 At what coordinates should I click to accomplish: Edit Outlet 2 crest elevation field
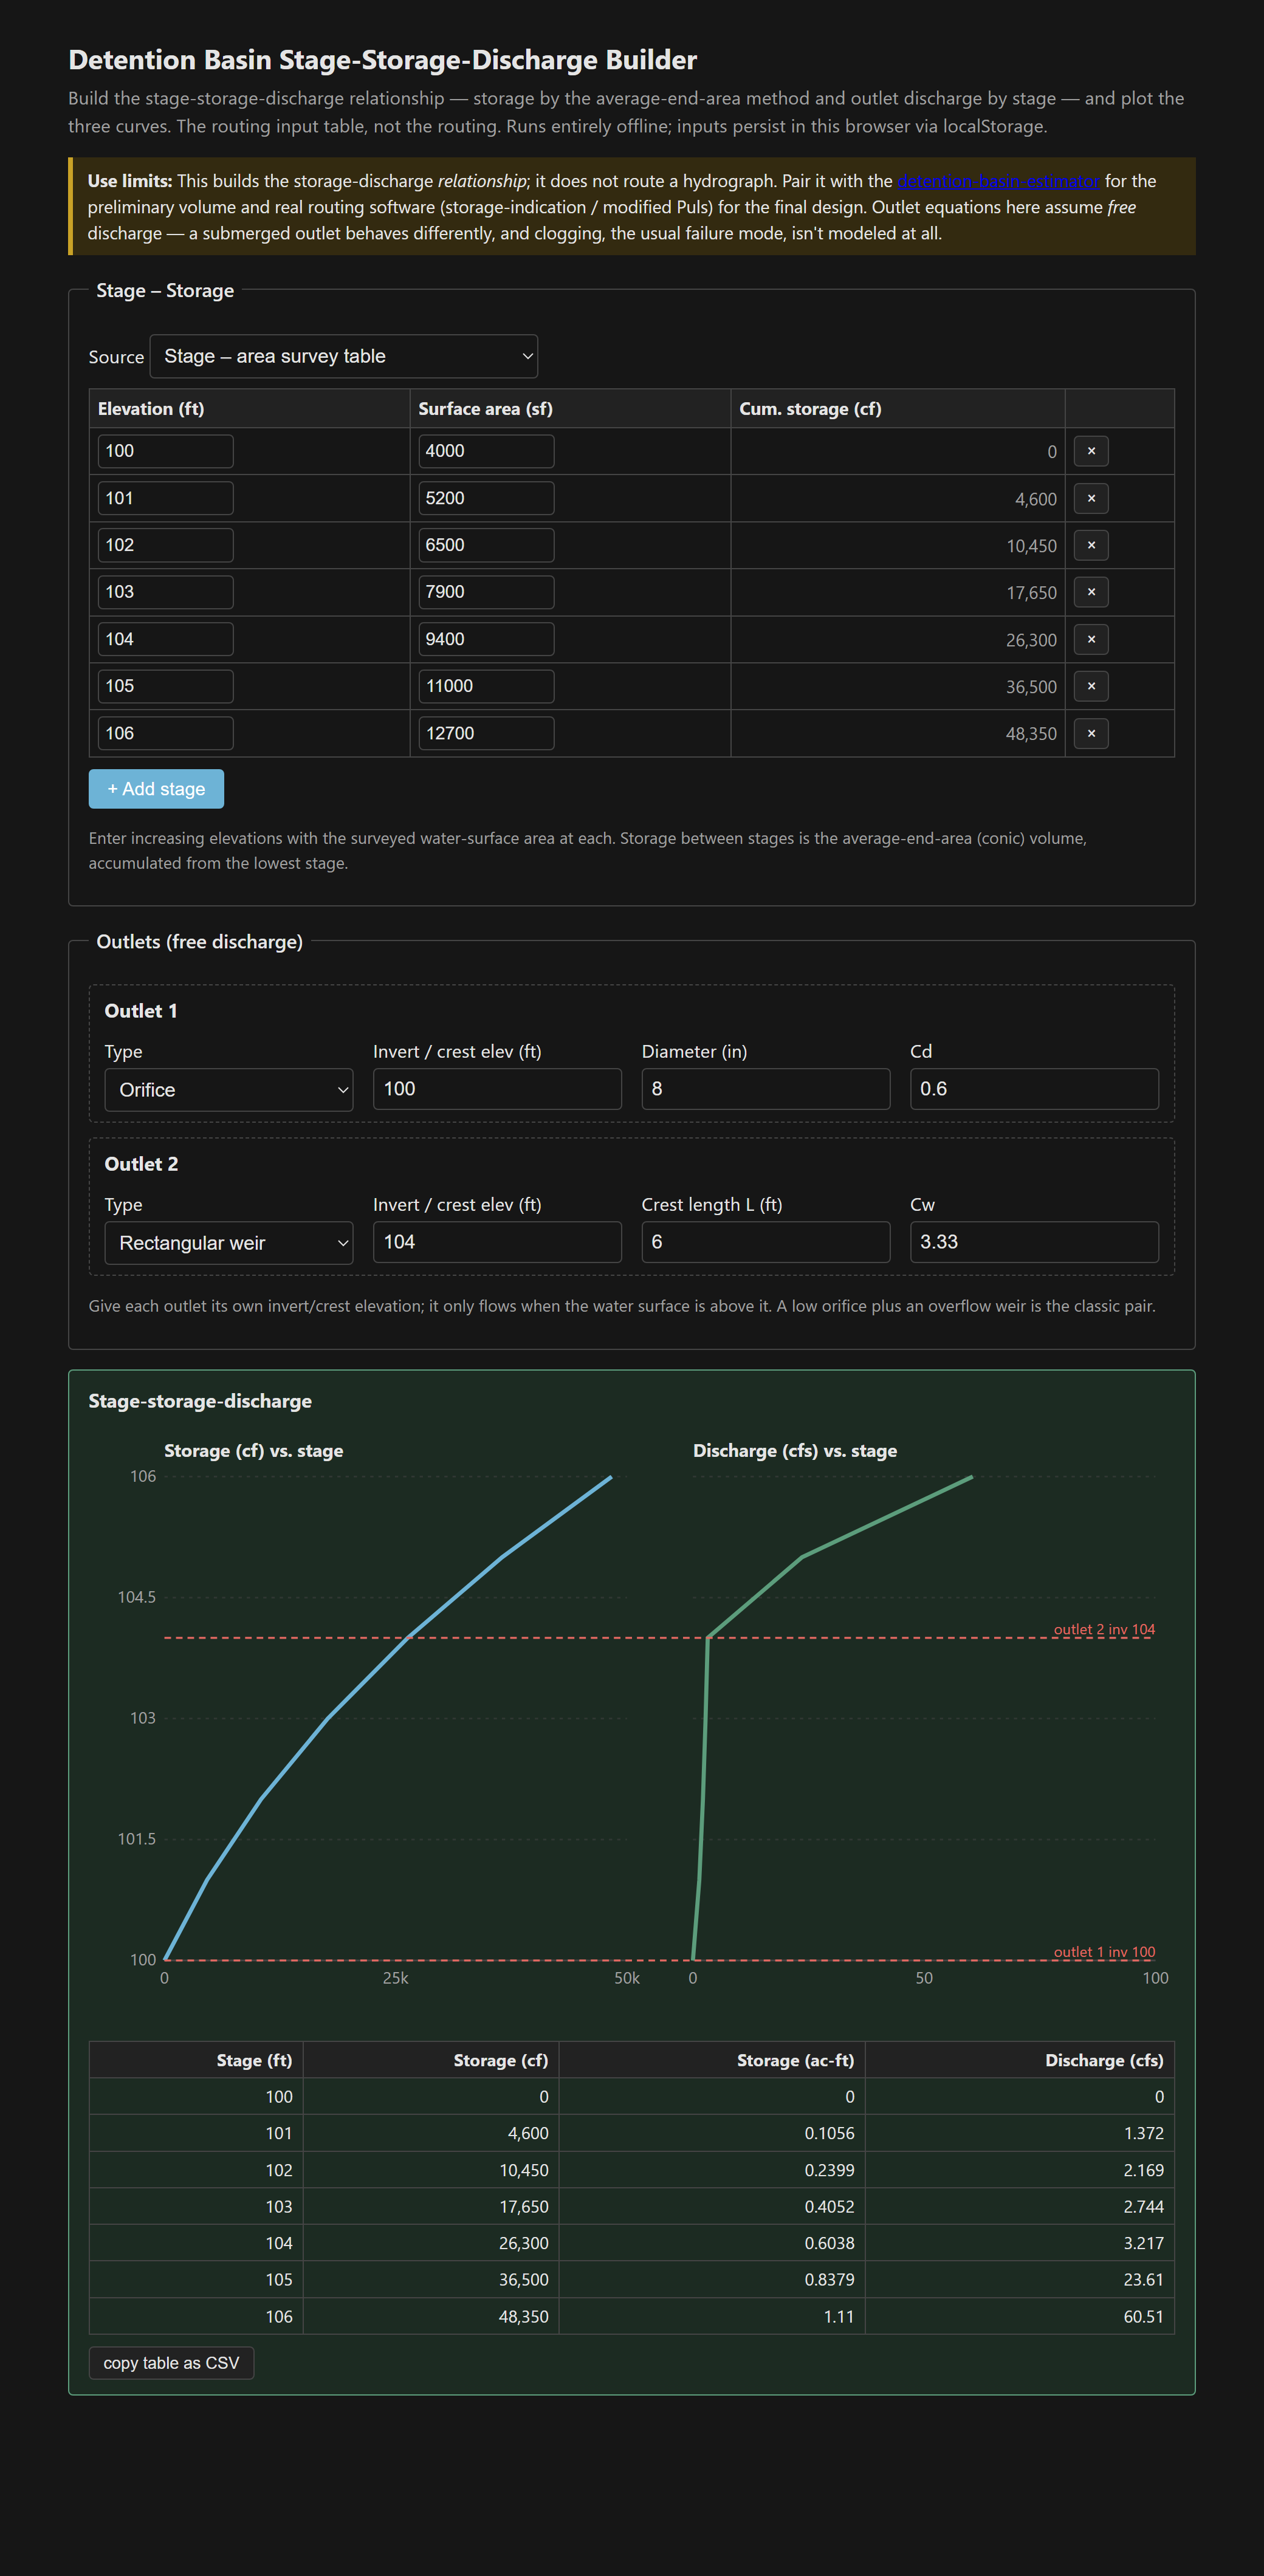[497, 1241]
